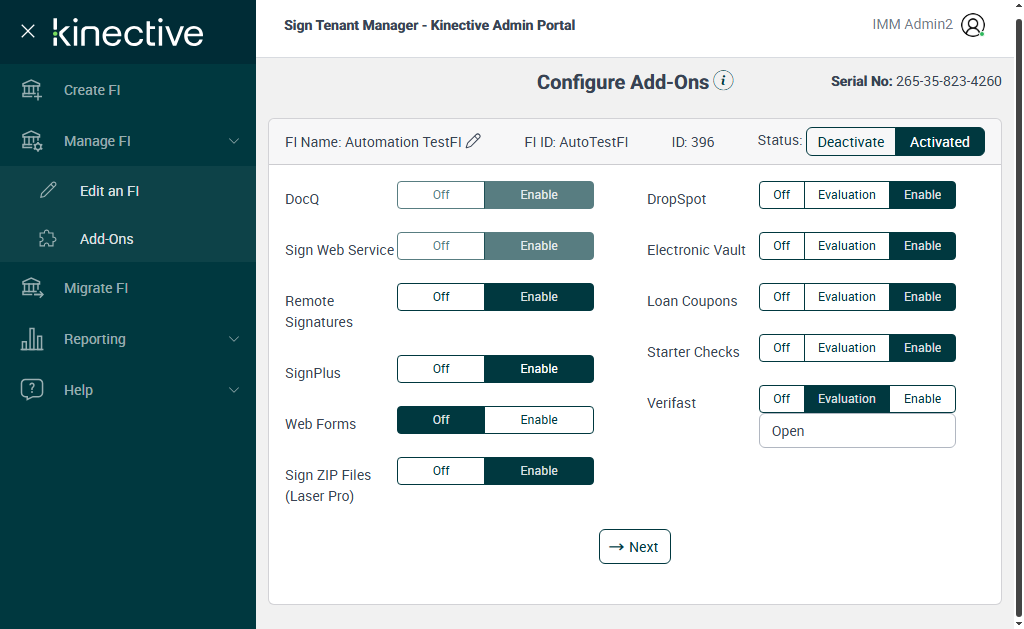Click the Sign Tenant Manager page title

coord(430,25)
